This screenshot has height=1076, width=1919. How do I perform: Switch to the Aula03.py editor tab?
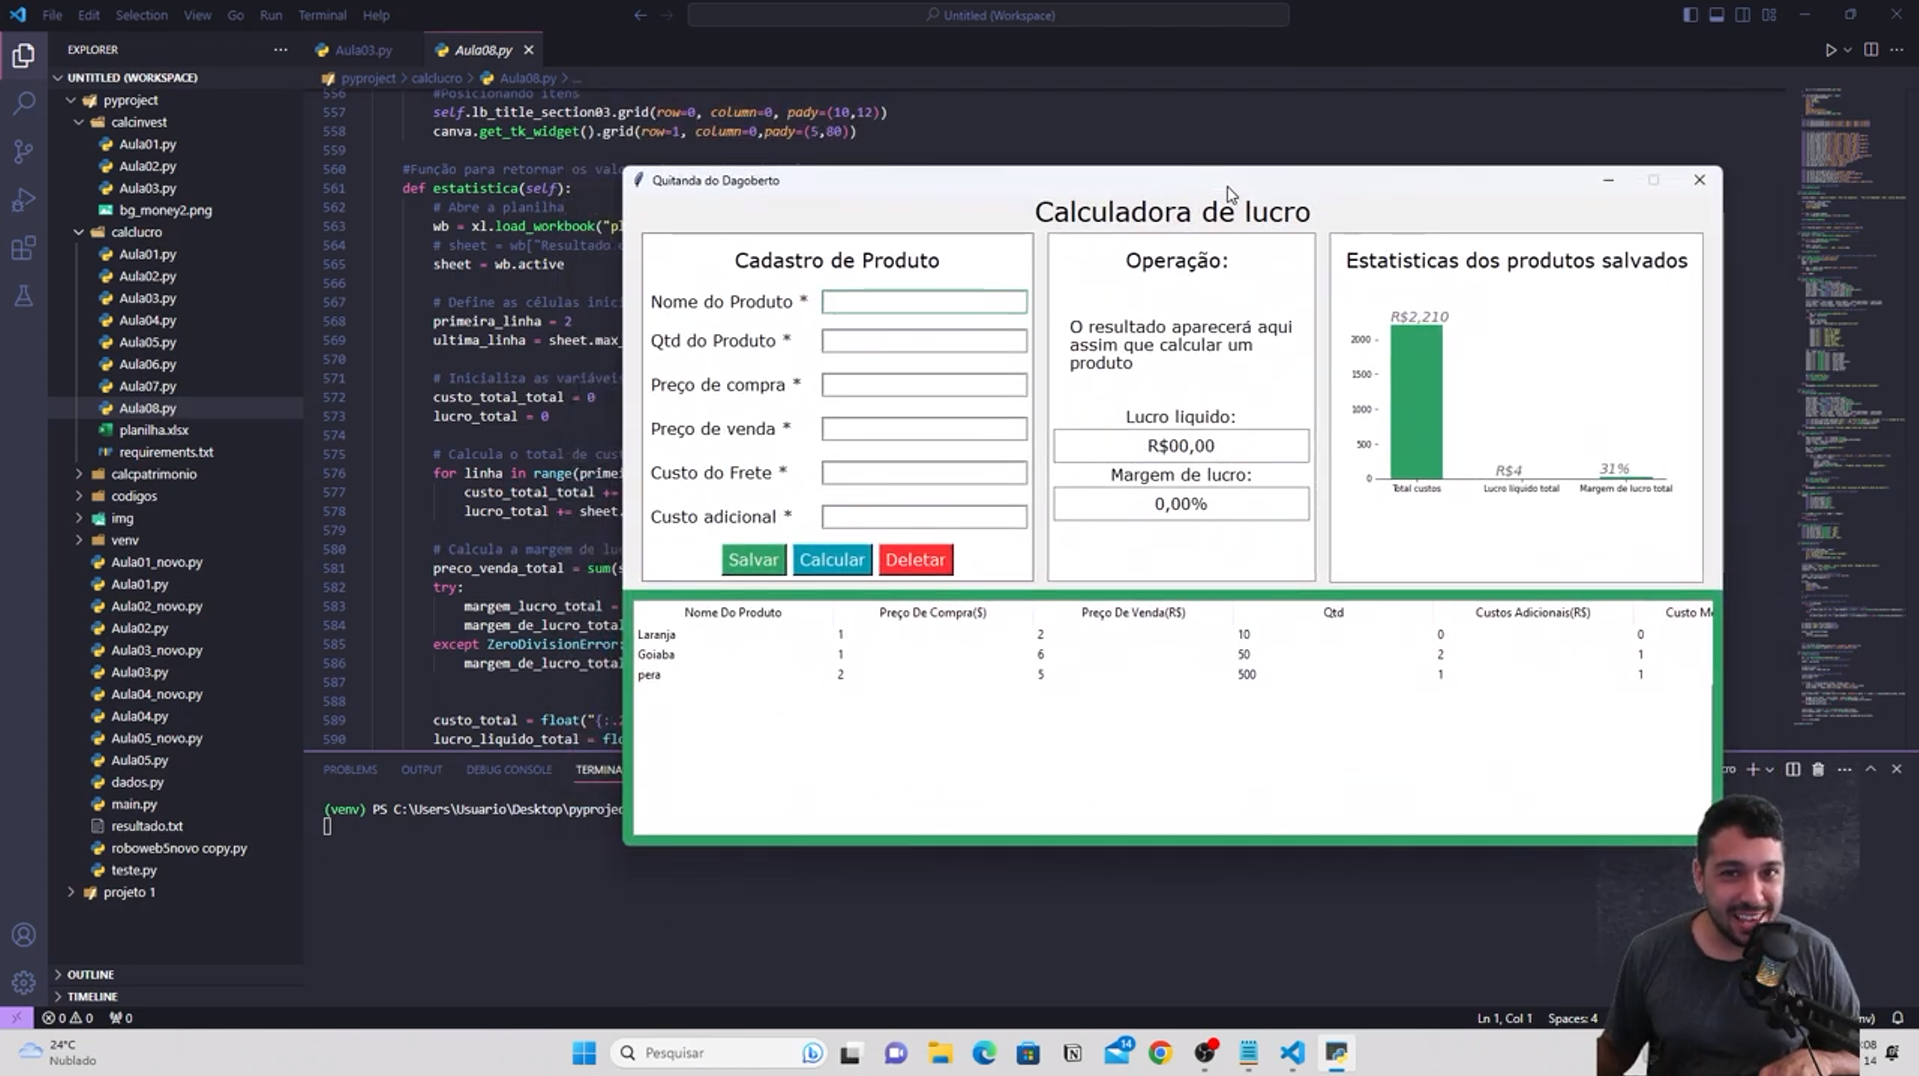pyautogui.click(x=362, y=50)
